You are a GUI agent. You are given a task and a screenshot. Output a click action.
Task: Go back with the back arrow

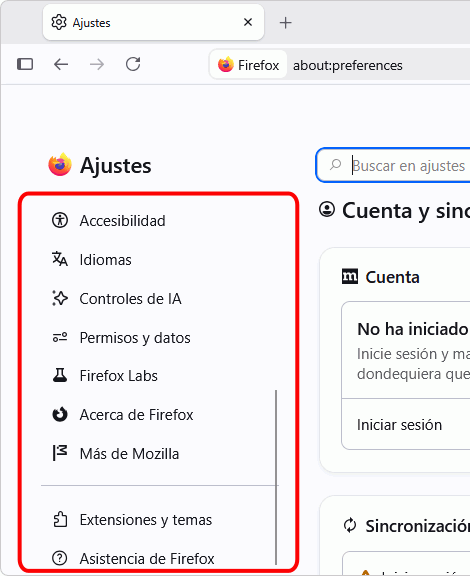61,64
